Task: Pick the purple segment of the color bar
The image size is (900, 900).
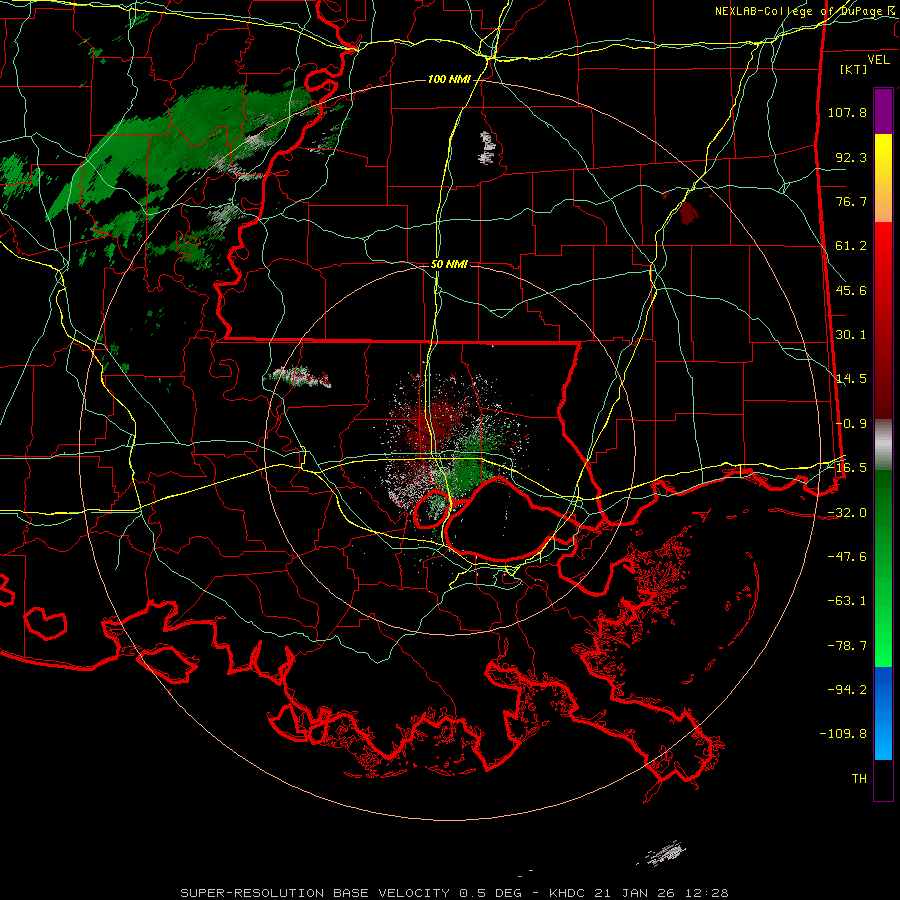Action: (x=883, y=111)
